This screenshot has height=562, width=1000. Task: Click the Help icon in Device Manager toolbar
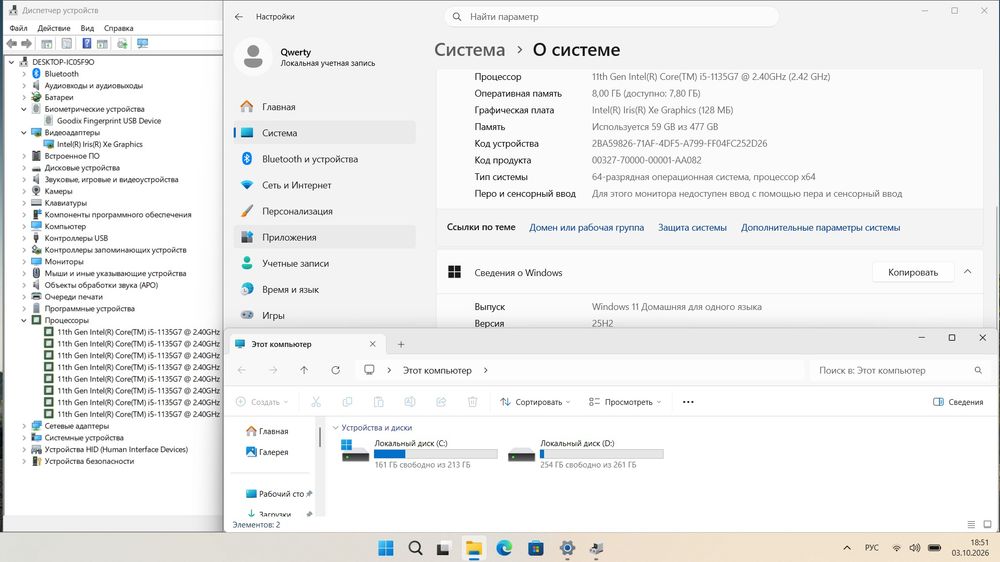coord(86,43)
